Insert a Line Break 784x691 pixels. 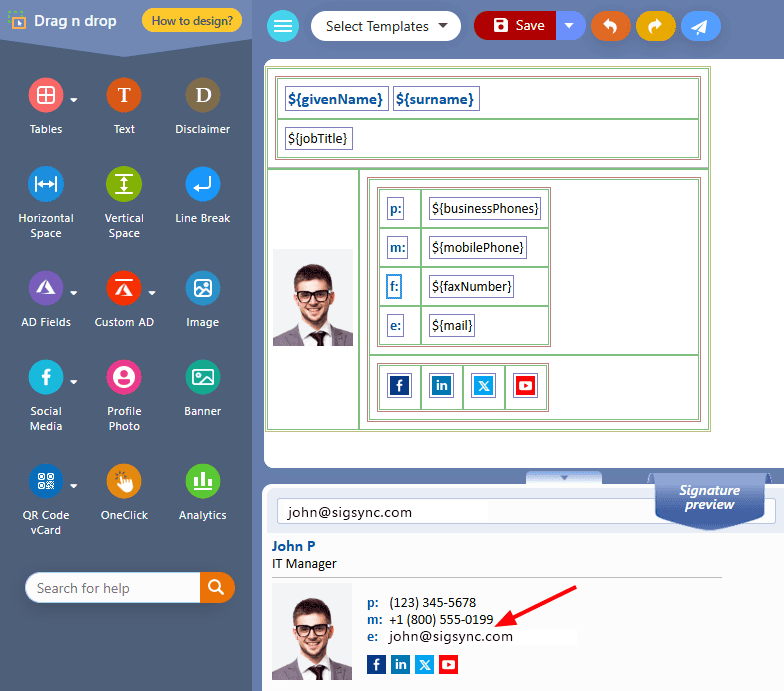coord(202,184)
